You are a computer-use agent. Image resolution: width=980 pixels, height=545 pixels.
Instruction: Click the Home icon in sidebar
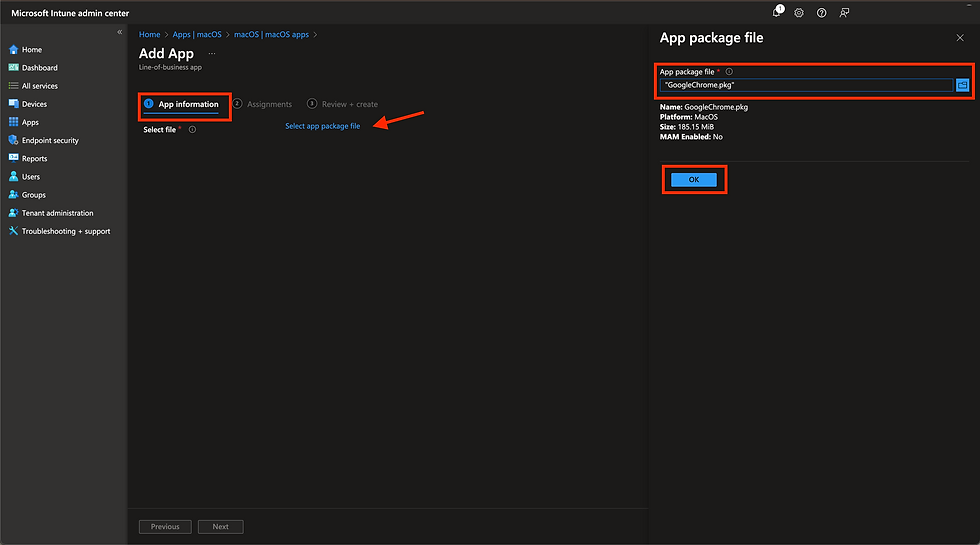pos(13,49)
